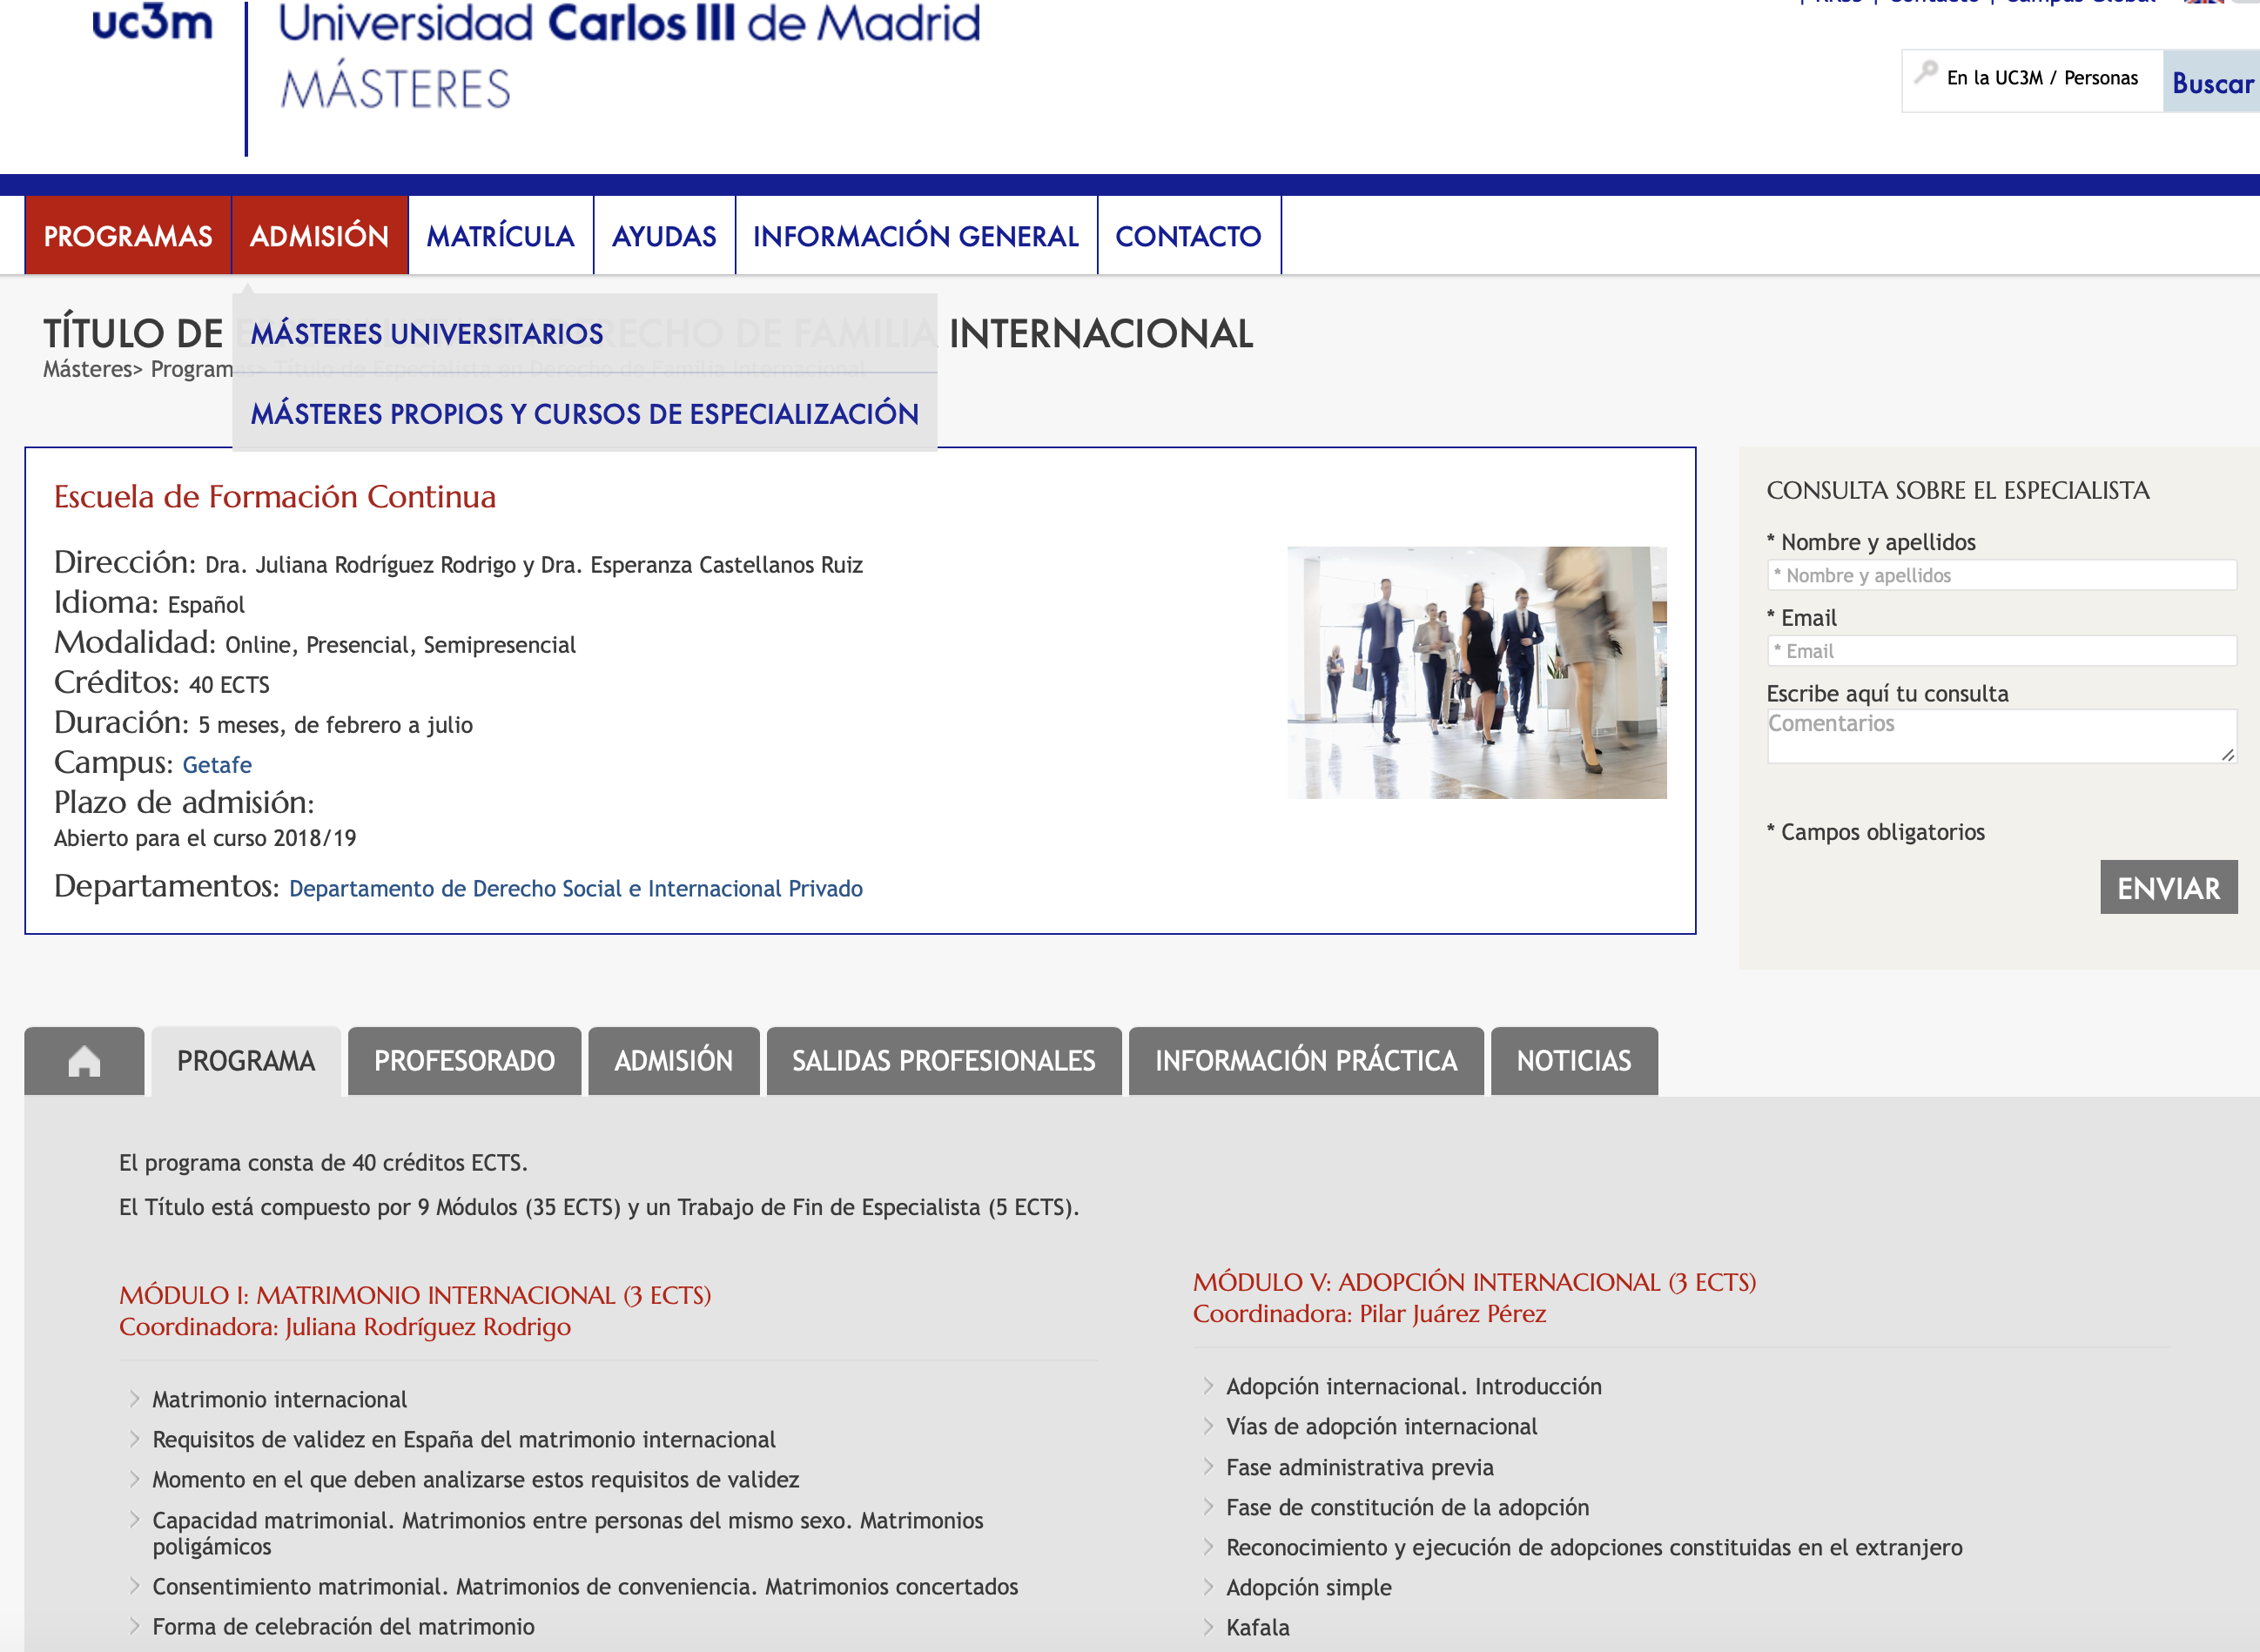Switch to the PROFESORADO tab
Image resolution: width=2260 pixels, height=1652 pixels.
[464, 1061]
